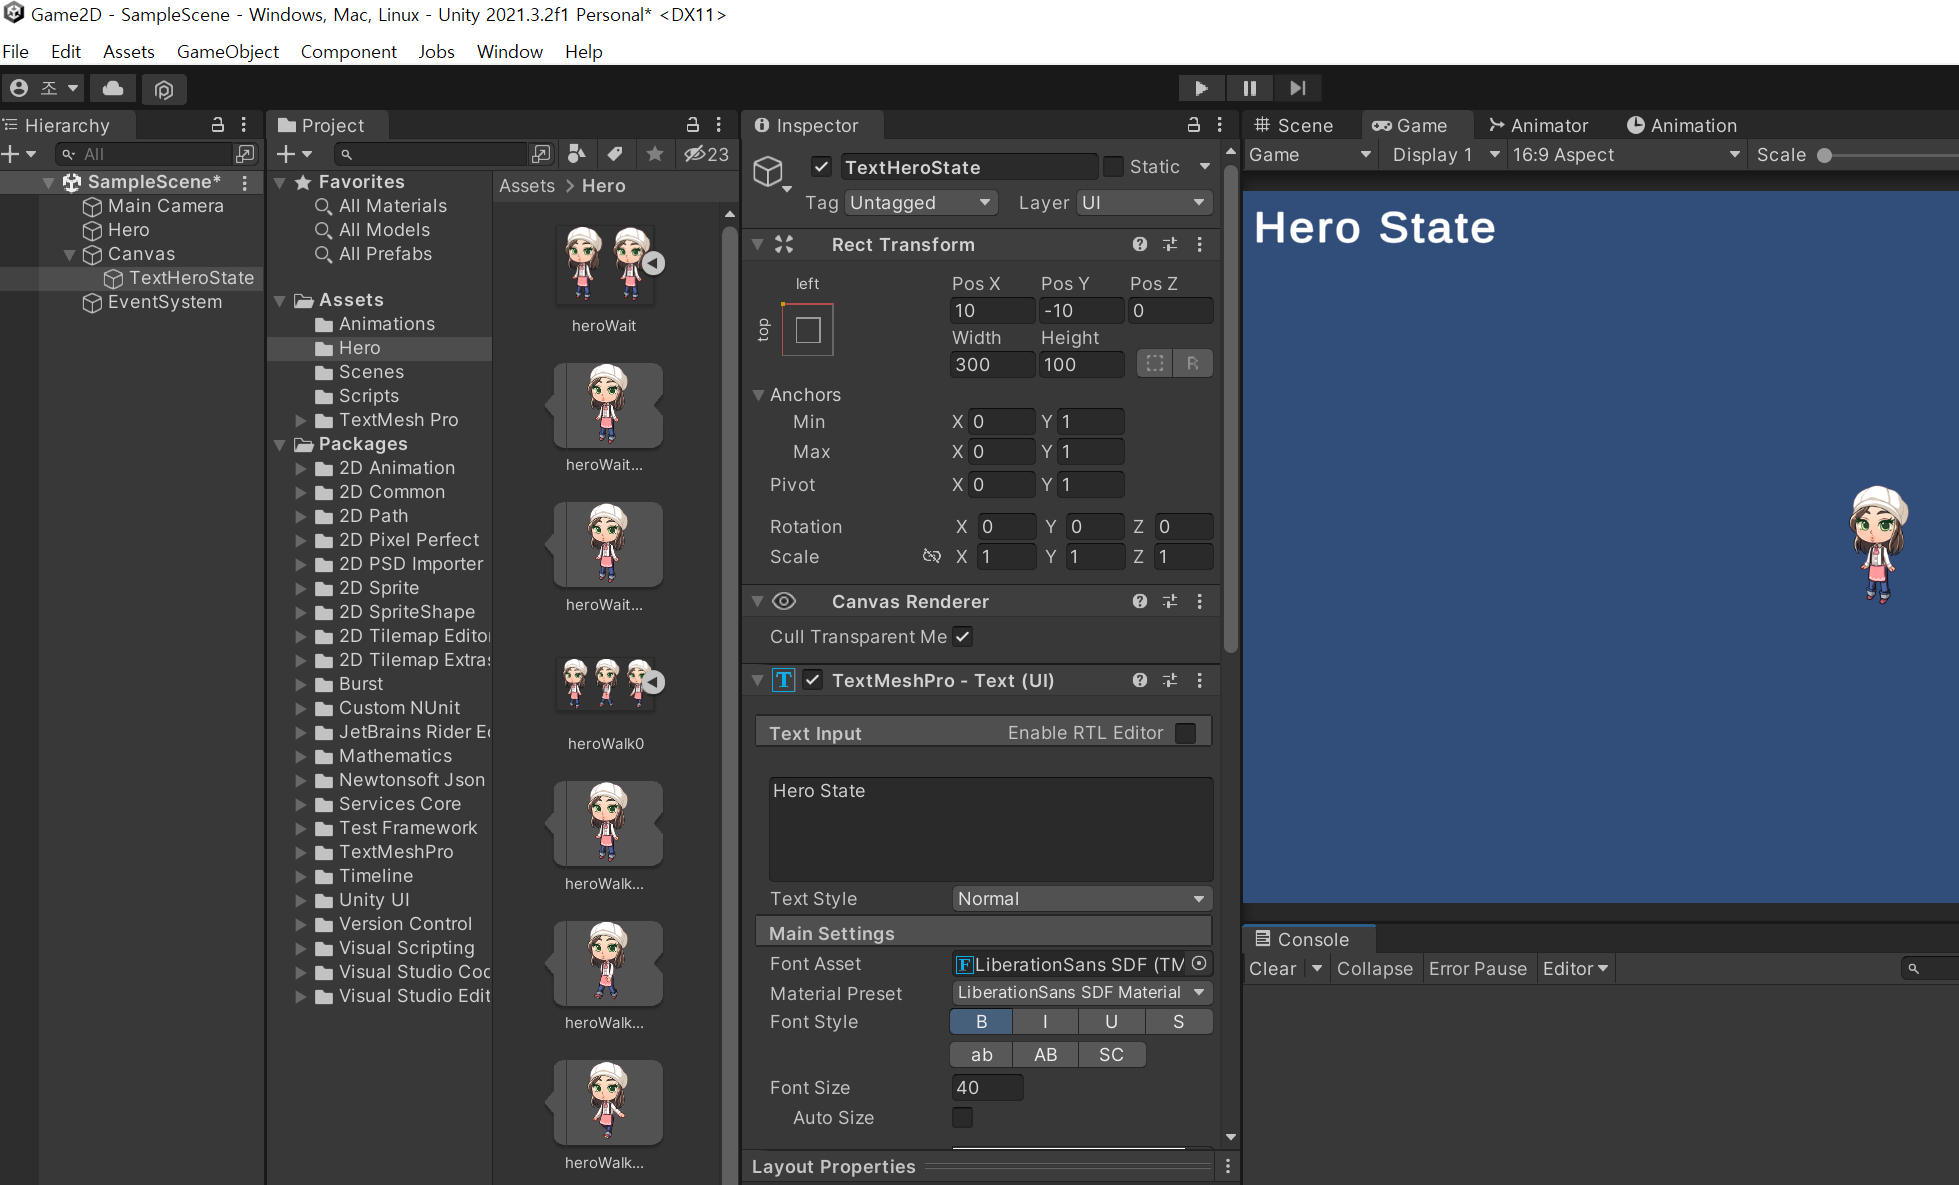Open the Layer dropdown
Viewport: 1959px width, 1185px height.
tap(1144, 203)
